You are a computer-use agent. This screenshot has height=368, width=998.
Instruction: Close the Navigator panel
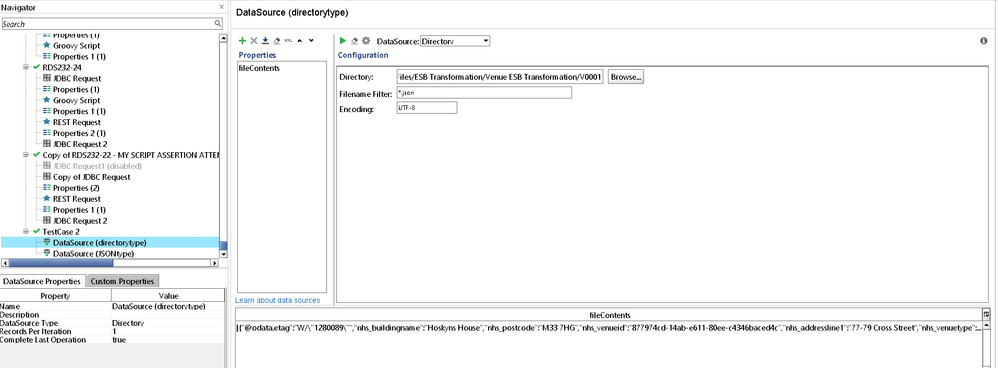pyautogui.click(x=221, y=7)
